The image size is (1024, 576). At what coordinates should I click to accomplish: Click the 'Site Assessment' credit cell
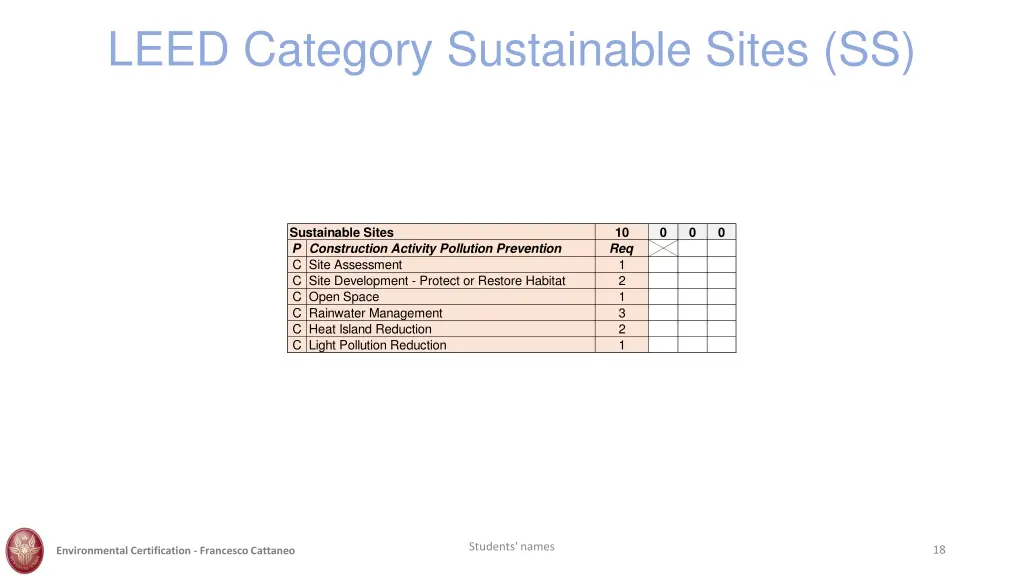355,265
